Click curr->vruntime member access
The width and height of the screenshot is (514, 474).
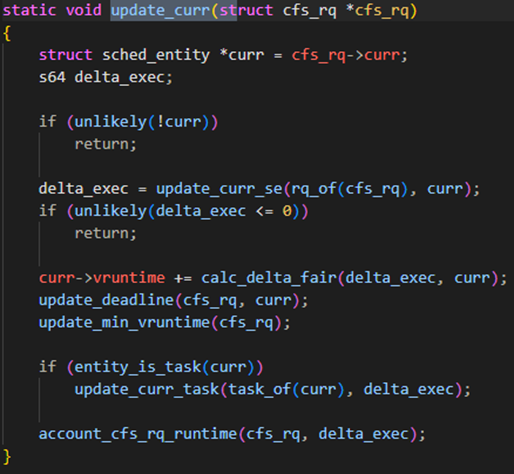click(102, 278)
